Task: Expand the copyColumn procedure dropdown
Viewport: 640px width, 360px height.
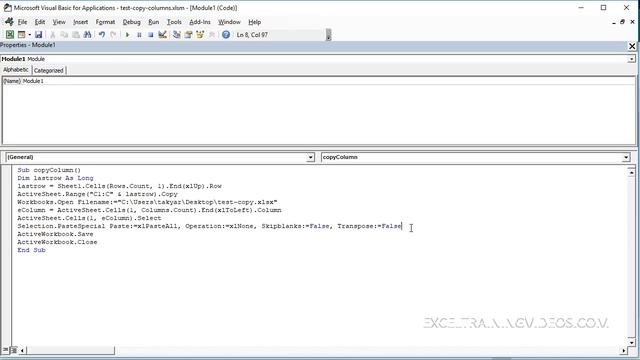Action: (626, 157)
